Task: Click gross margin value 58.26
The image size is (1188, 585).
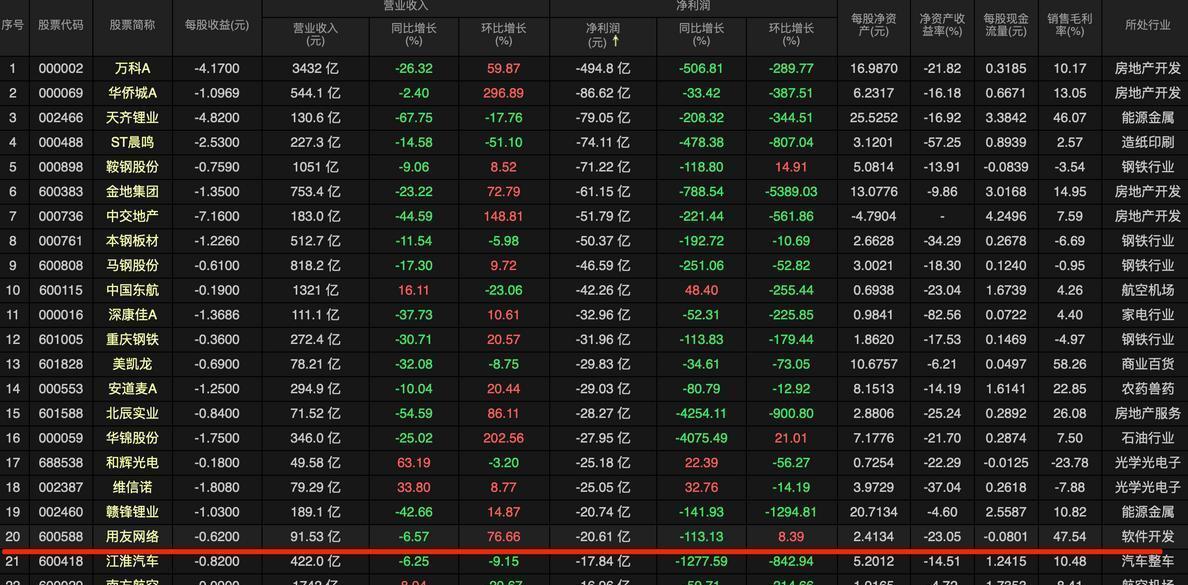Action: pos(1069,364)
